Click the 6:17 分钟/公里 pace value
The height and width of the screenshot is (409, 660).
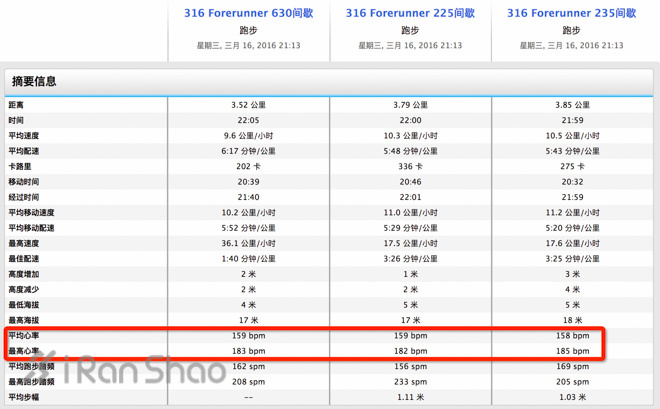pyautogui.click(x=248, y=151)
